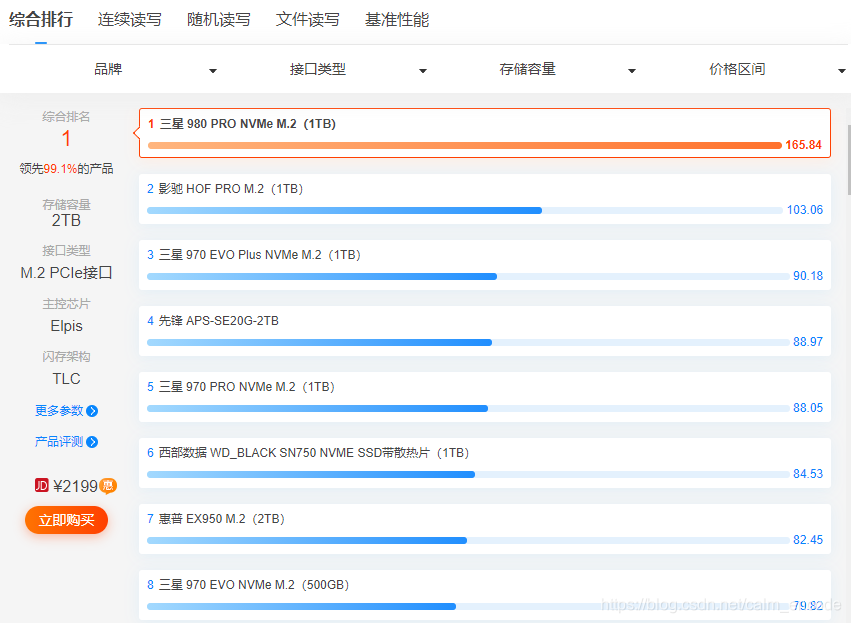
Task: Click the 88.05 score value
Action: pyautogui.click(x=808, y=408)
